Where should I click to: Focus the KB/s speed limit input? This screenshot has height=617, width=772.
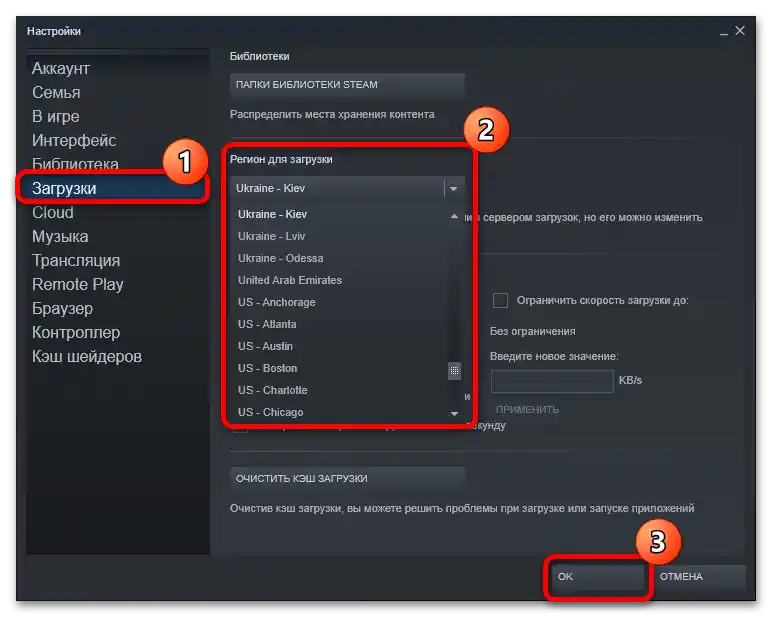point(552,381)
